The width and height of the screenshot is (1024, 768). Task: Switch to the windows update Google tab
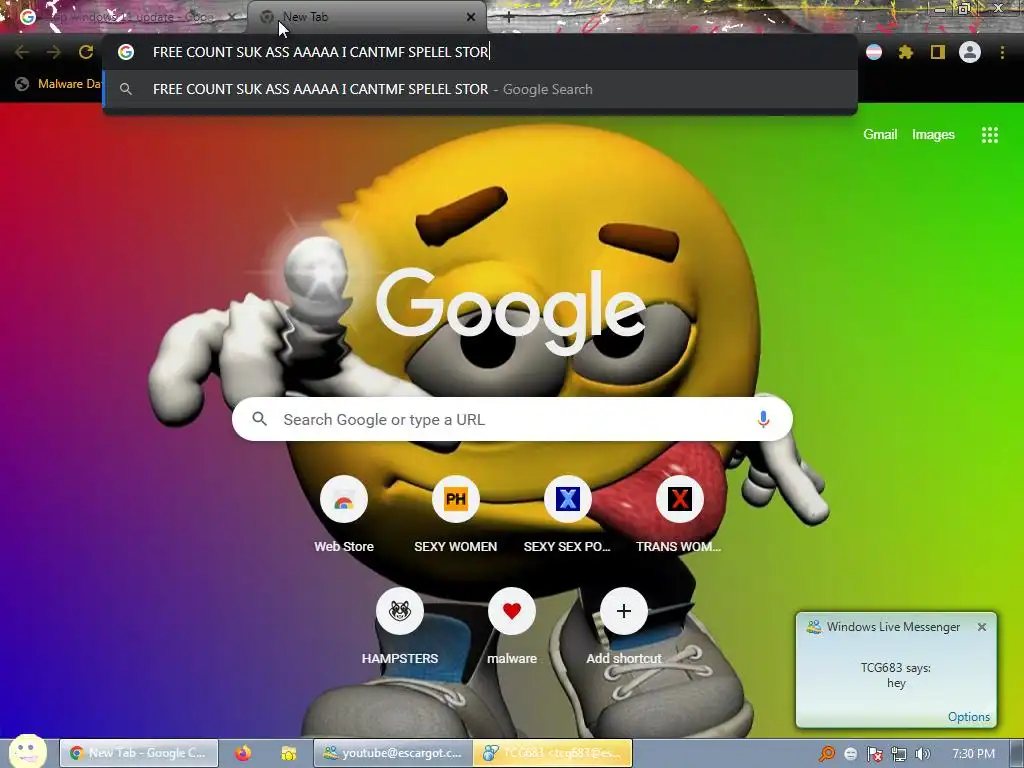point(124,17)
